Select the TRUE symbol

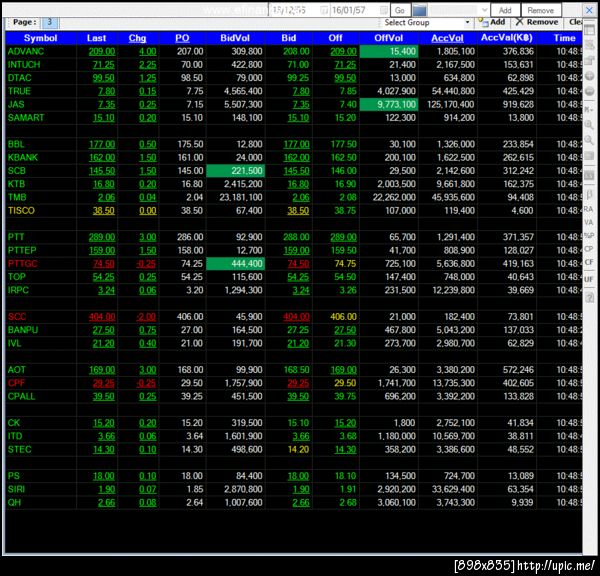coord(19,91)
